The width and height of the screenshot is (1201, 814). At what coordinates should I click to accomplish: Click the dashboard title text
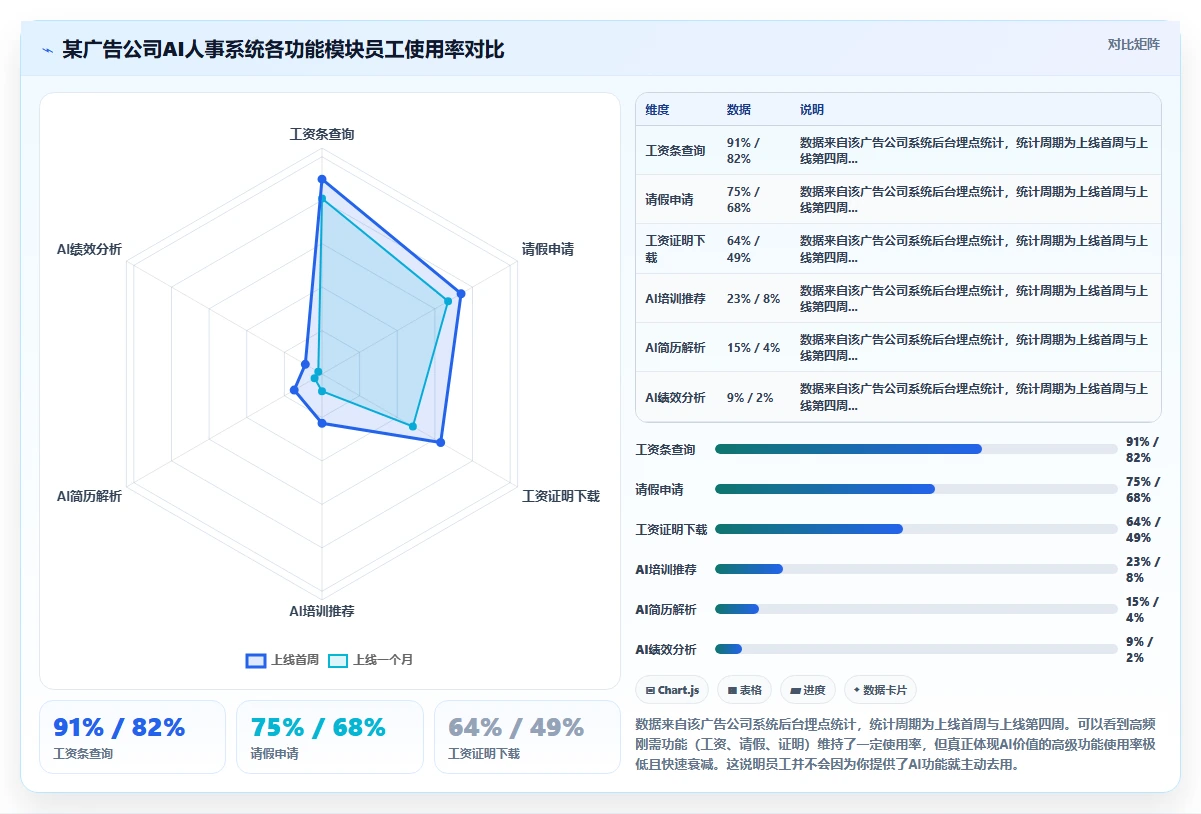283,49
